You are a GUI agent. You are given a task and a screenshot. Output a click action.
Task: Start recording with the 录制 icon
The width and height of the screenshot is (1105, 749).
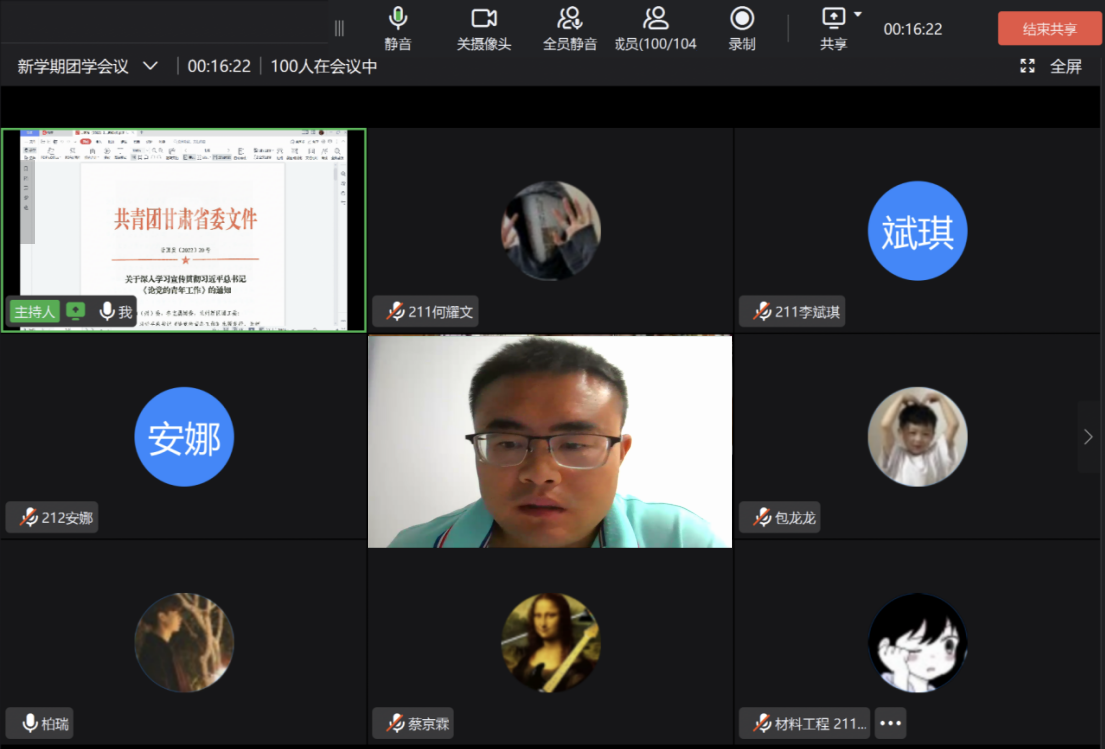(742, 19)
